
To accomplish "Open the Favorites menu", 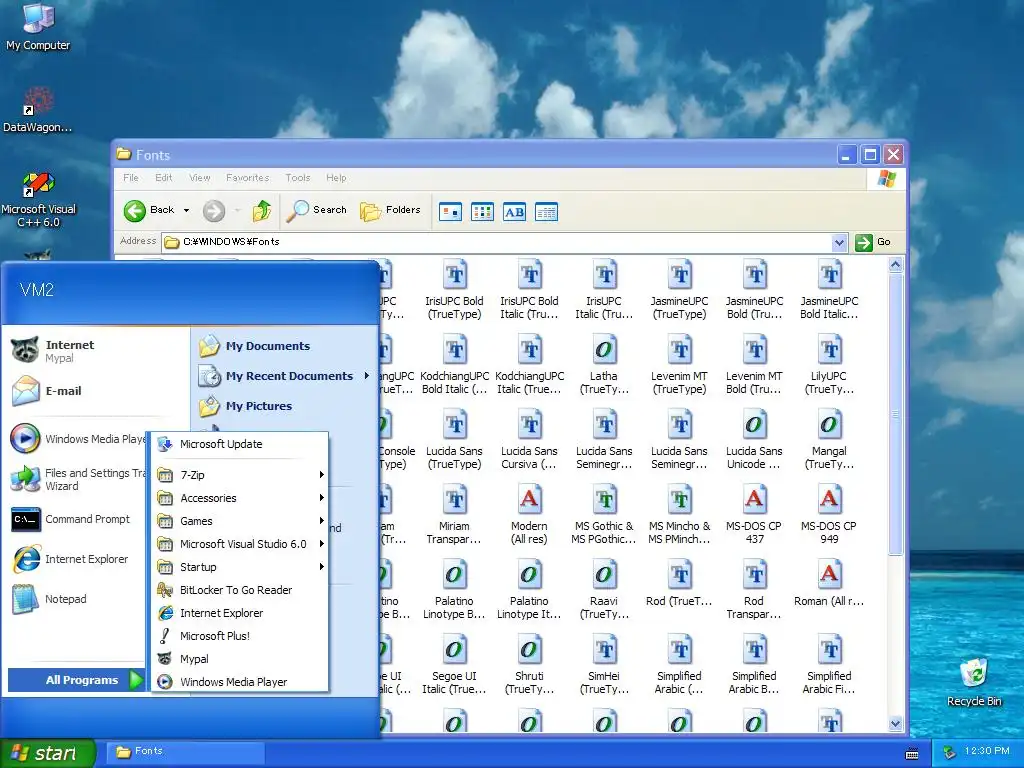I will [x=248, y=178].
